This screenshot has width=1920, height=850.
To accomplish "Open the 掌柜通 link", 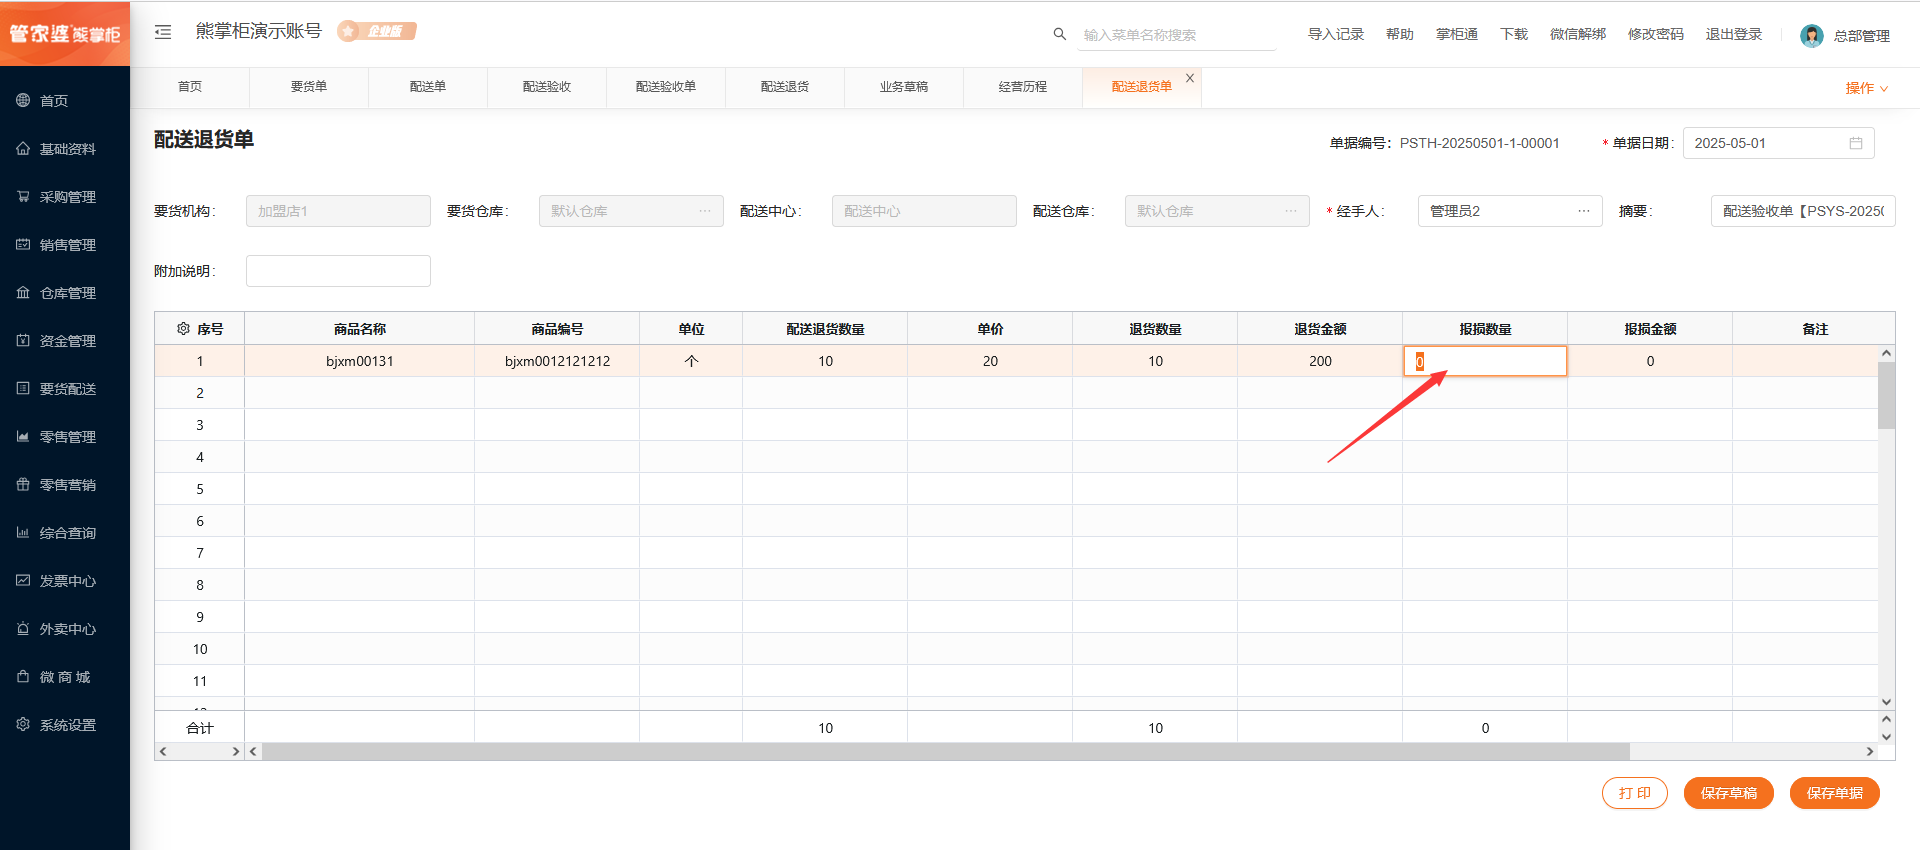I will point(1457,34).
